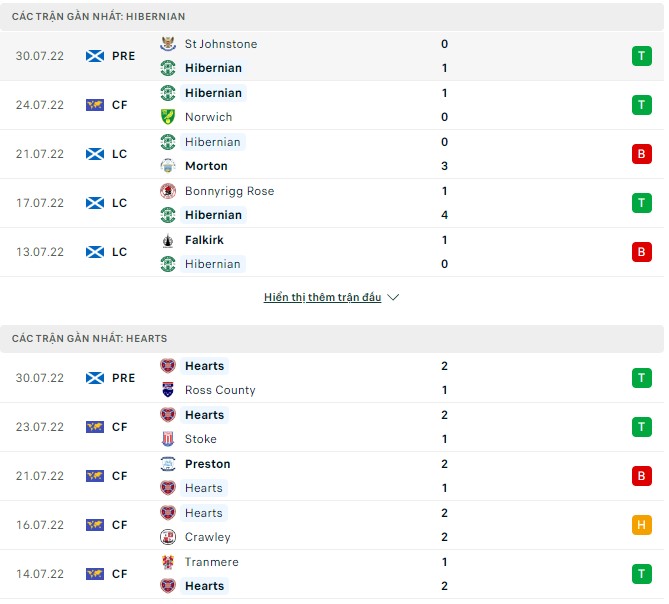Click the Hibernian team name in Falkirk match
The width and height of the screenshot is (669, 604).
pos(212,264)
